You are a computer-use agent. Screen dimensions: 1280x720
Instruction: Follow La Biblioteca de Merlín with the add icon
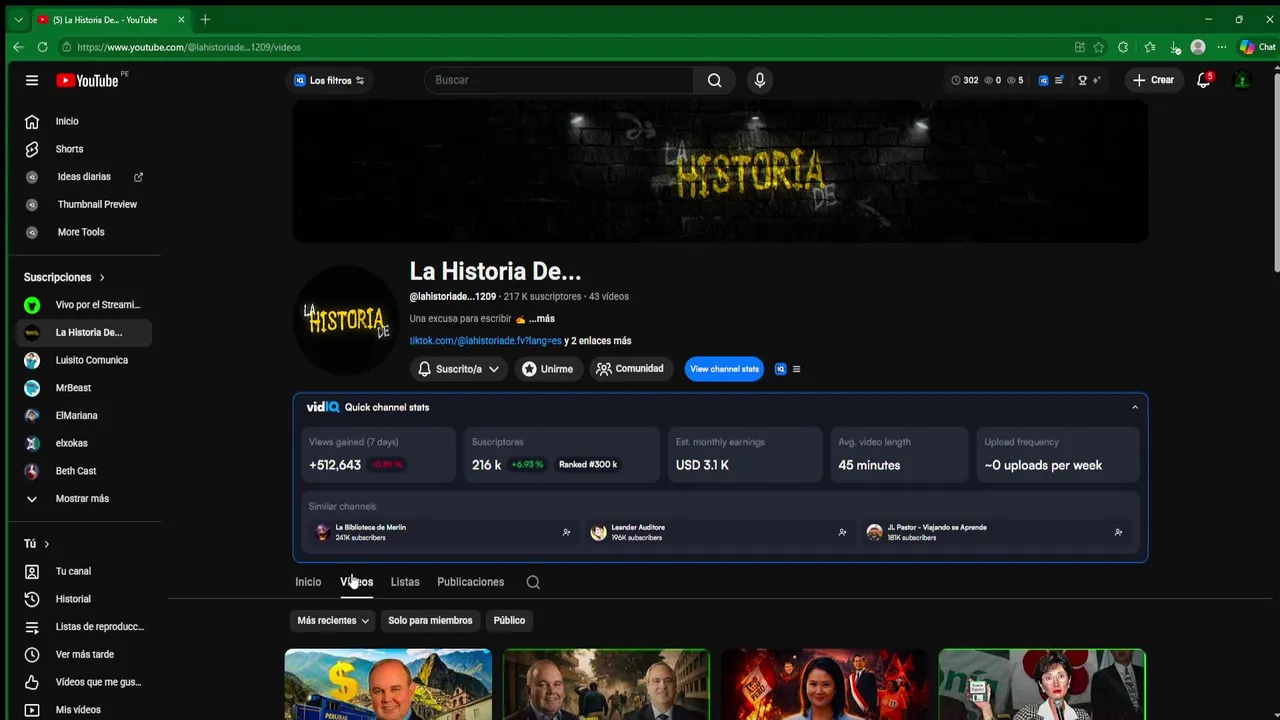[x=566, y=533]
